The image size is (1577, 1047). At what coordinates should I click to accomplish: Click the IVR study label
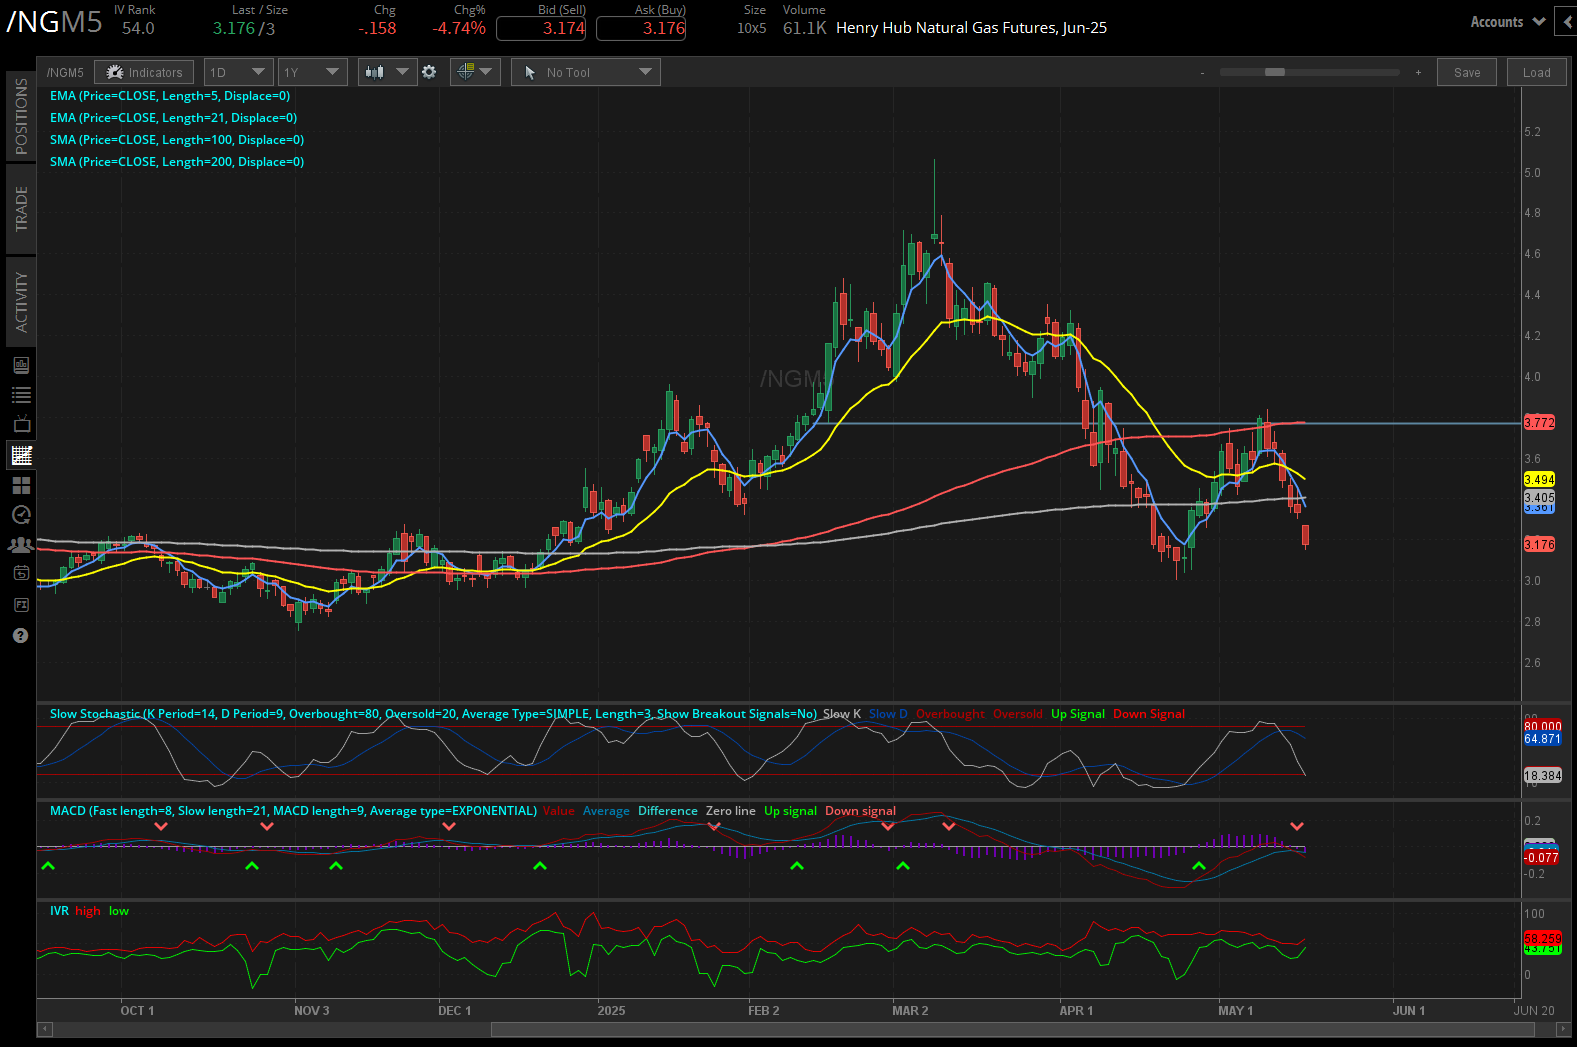(59, 911)
